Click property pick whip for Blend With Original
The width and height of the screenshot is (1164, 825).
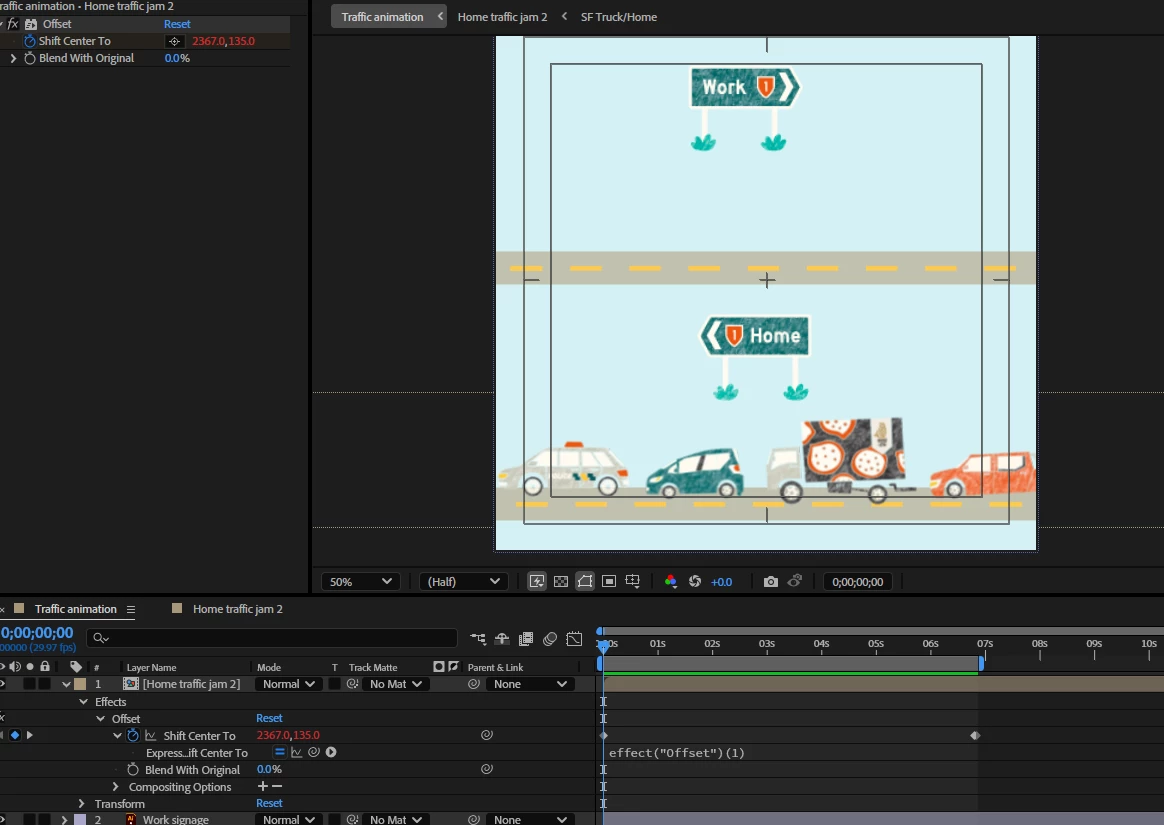[487, 769]
